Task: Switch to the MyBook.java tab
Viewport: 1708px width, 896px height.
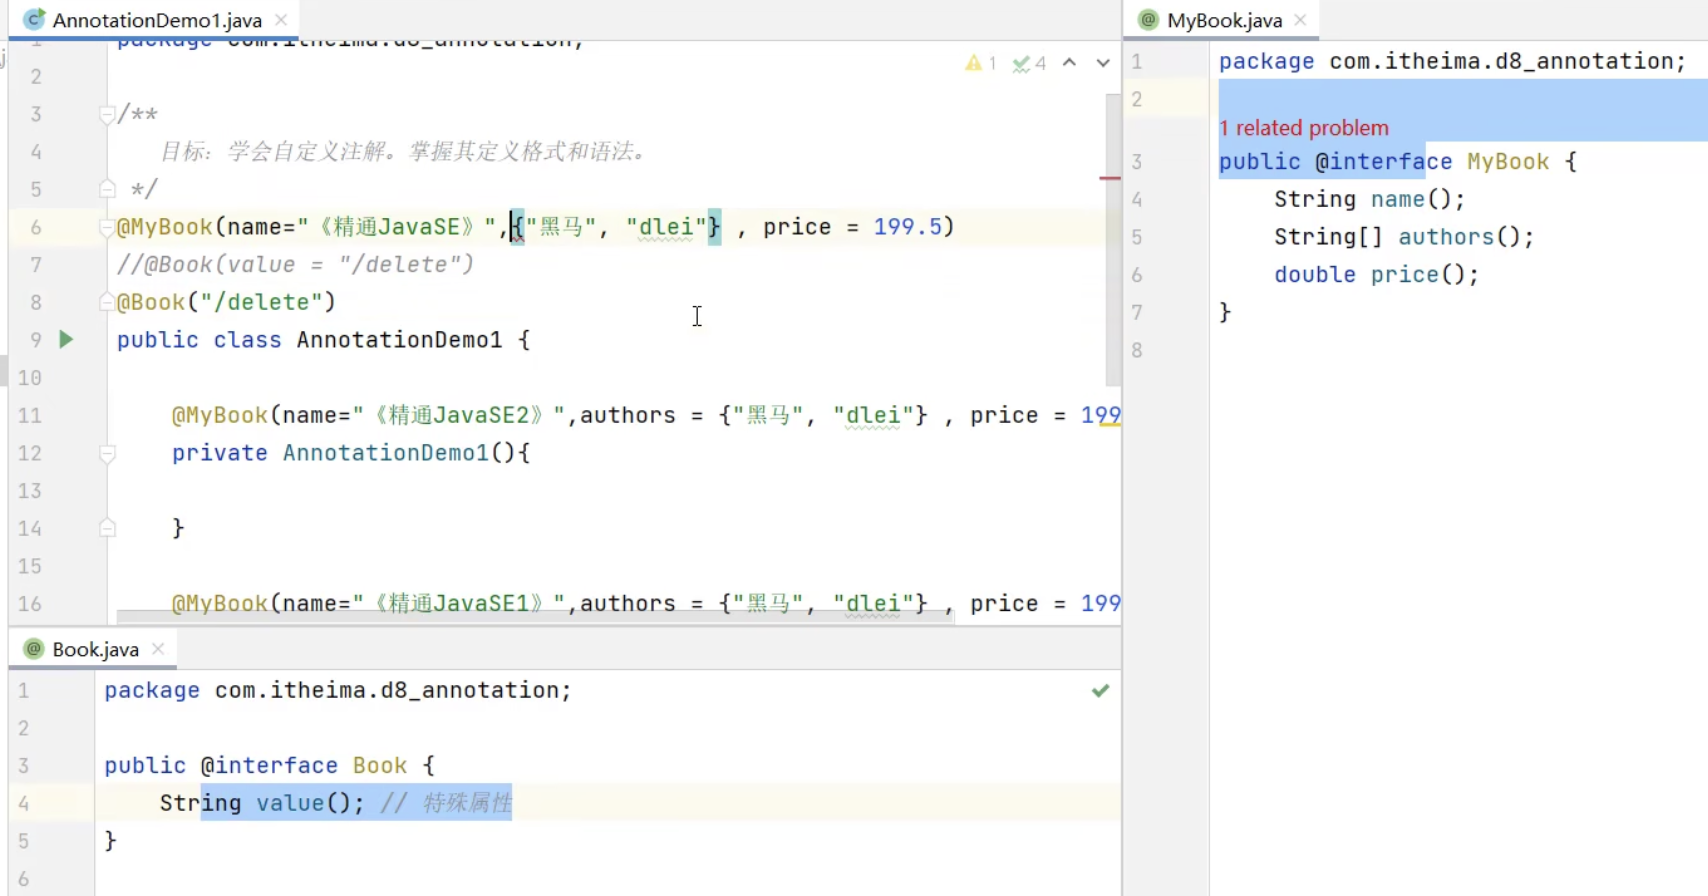Action: tap(1224, 20)
